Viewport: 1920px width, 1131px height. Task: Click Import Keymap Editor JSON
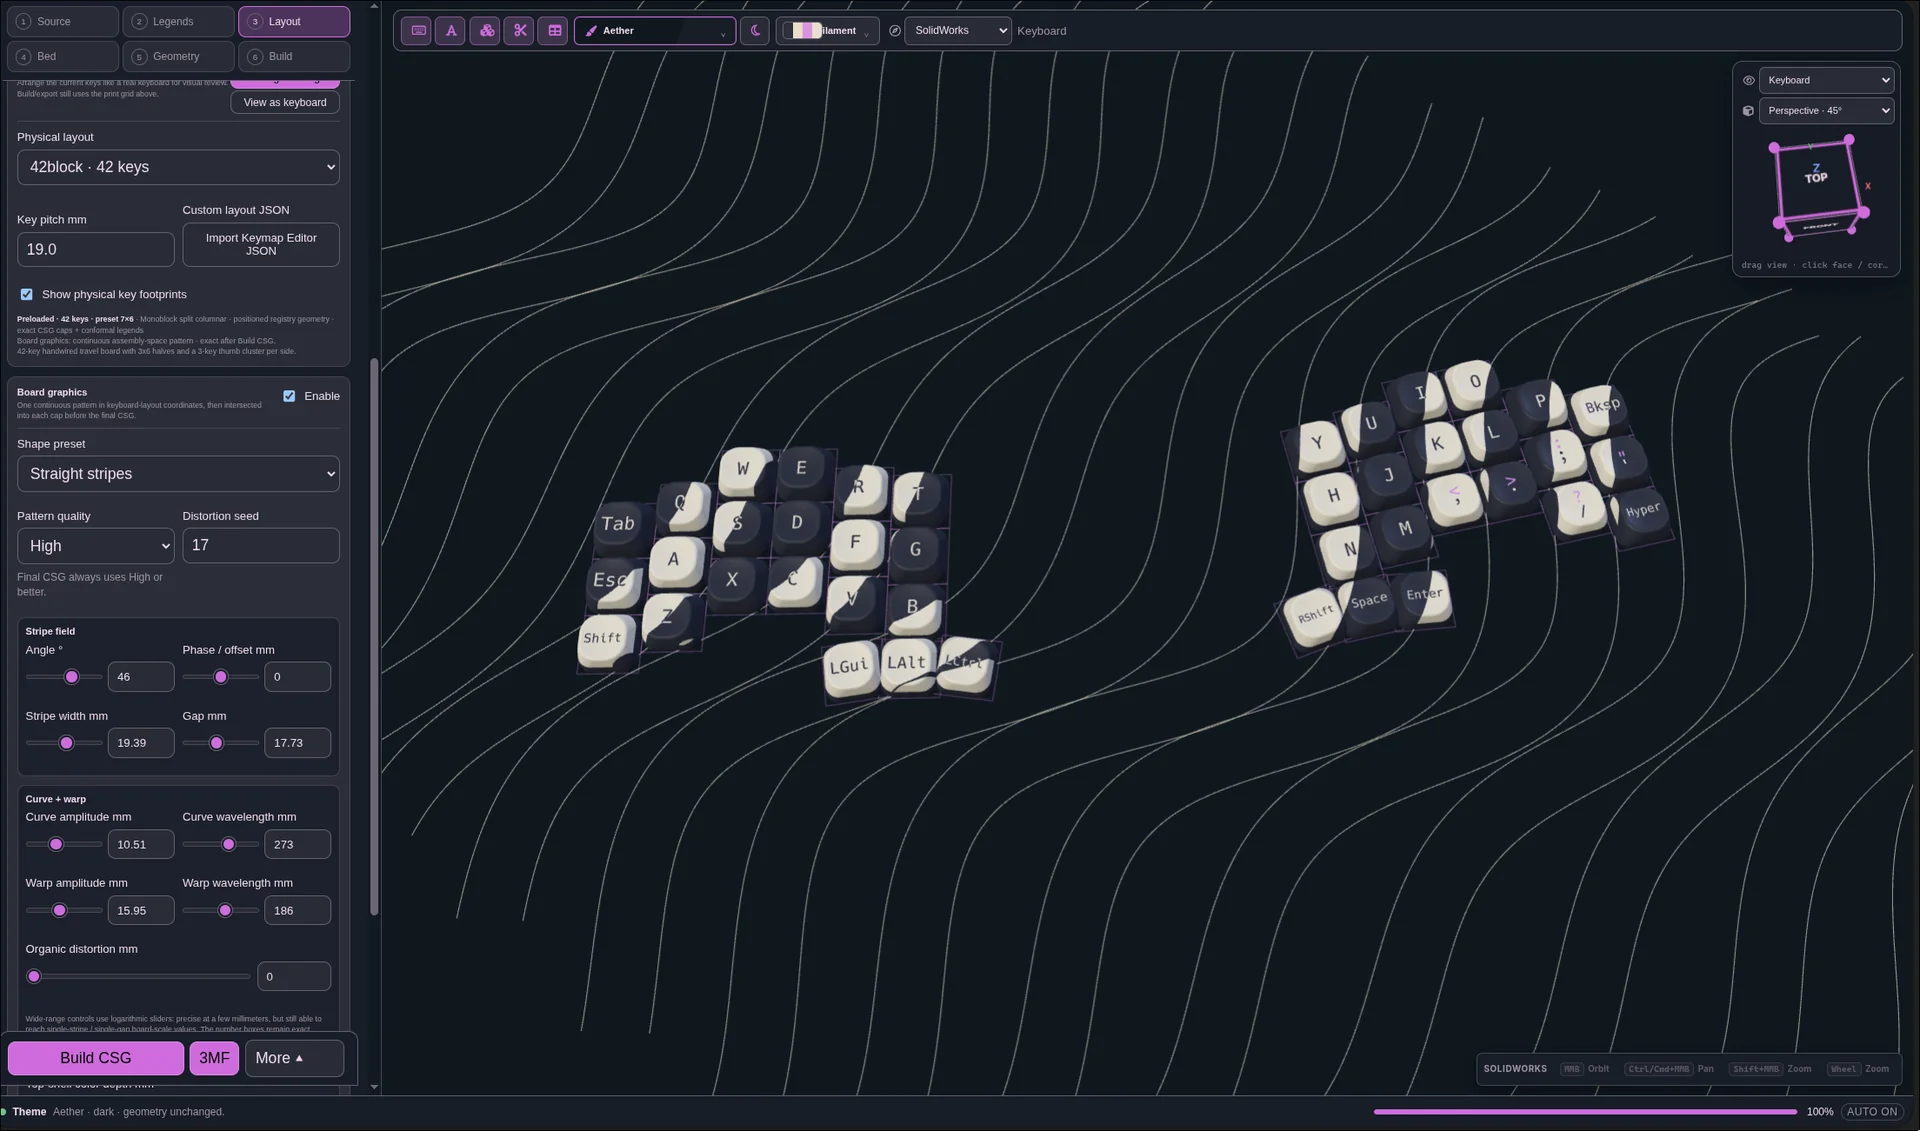(261, 245)
